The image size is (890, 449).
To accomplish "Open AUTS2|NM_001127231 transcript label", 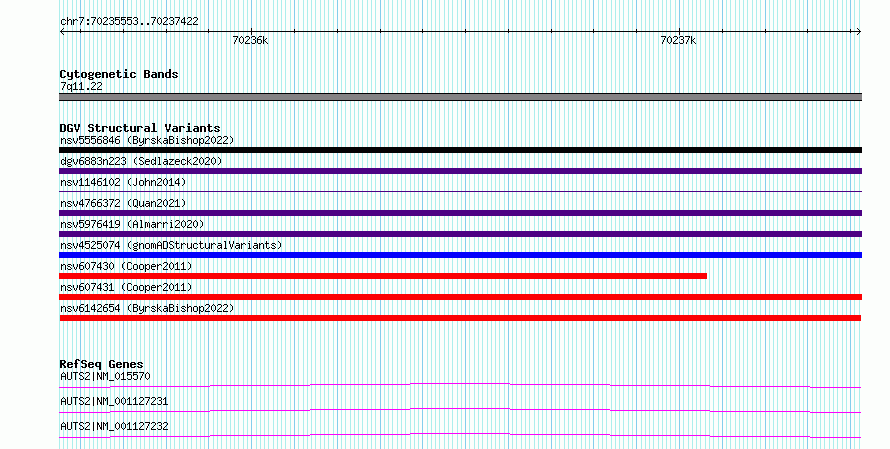I will click(114, 401).
